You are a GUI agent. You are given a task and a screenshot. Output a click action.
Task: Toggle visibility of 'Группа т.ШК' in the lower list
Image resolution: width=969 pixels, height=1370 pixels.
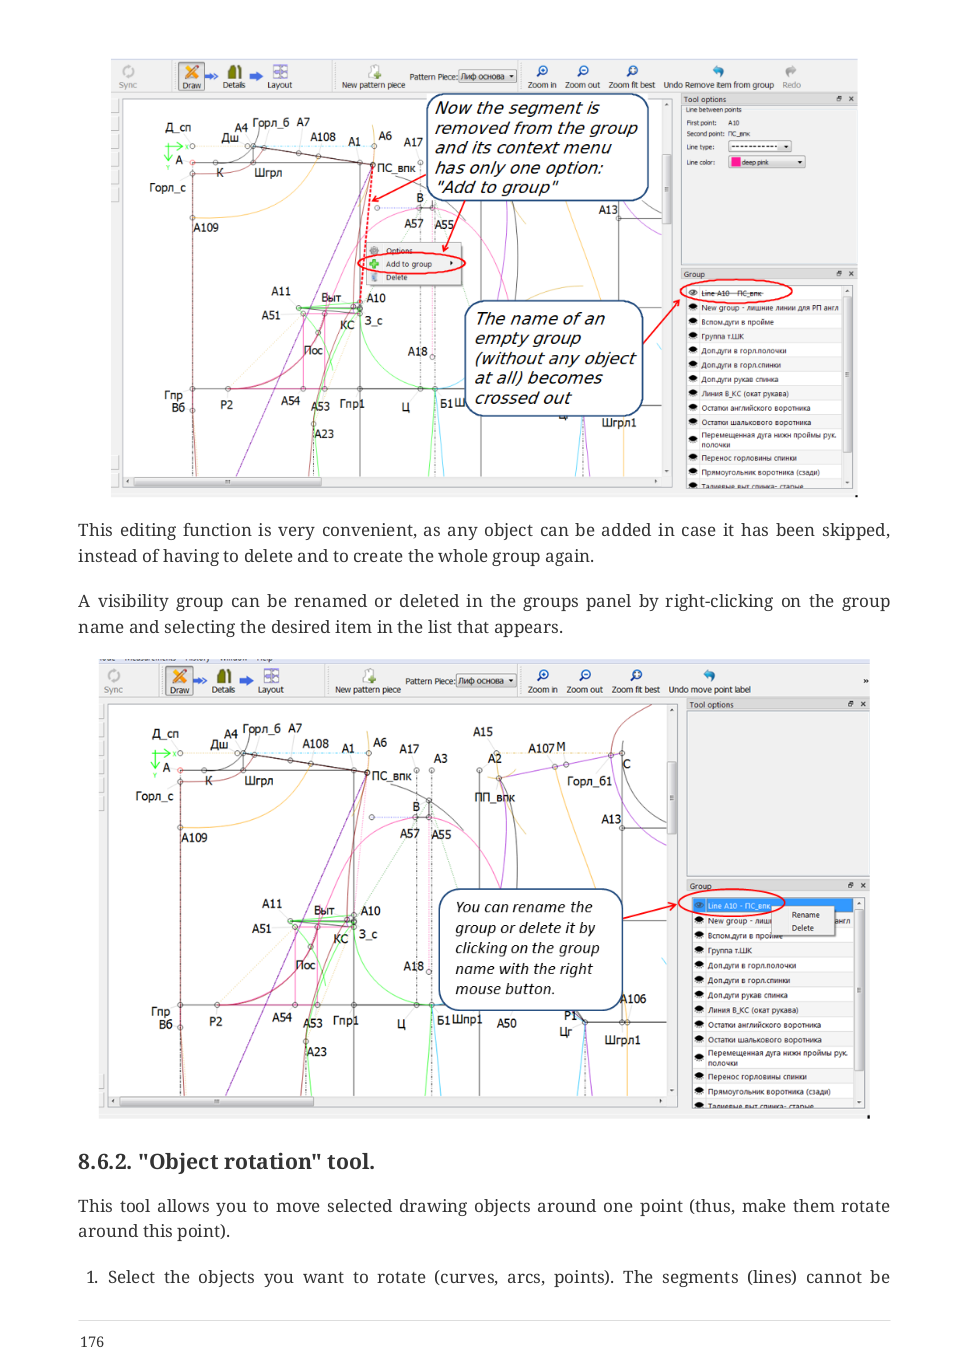pos(700,950)
